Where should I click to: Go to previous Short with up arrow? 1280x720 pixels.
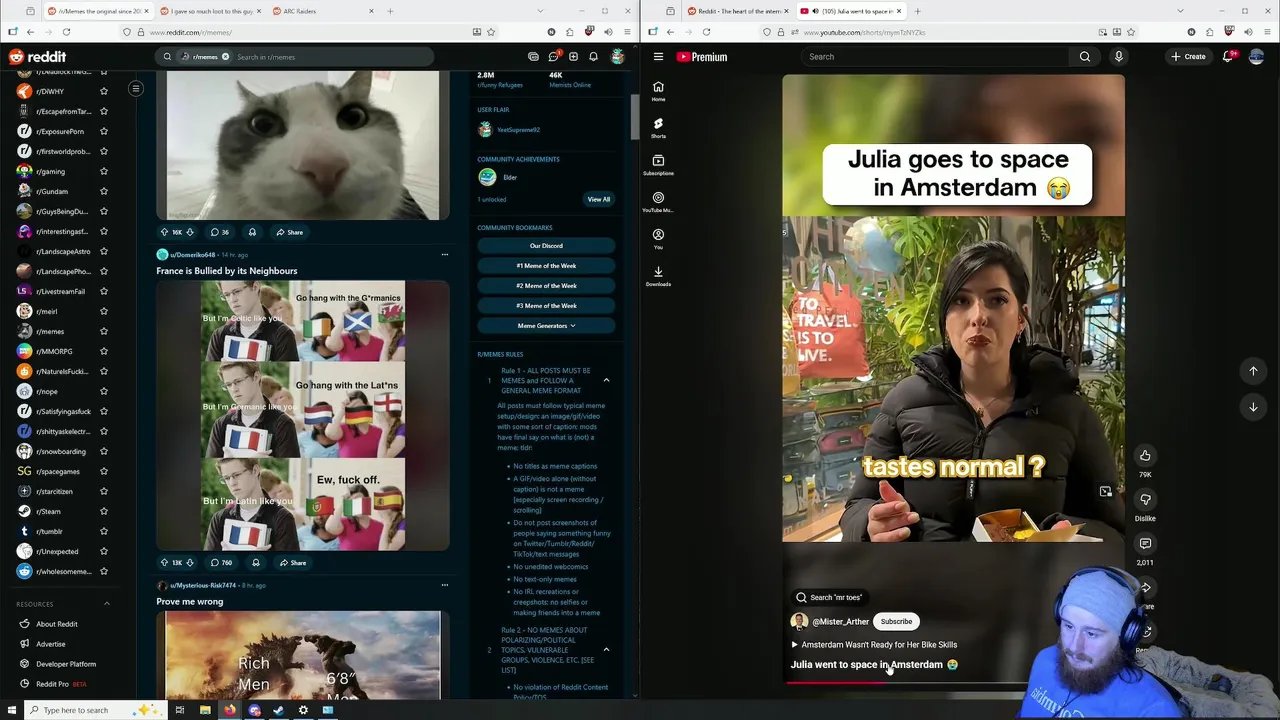[1253, 371]
